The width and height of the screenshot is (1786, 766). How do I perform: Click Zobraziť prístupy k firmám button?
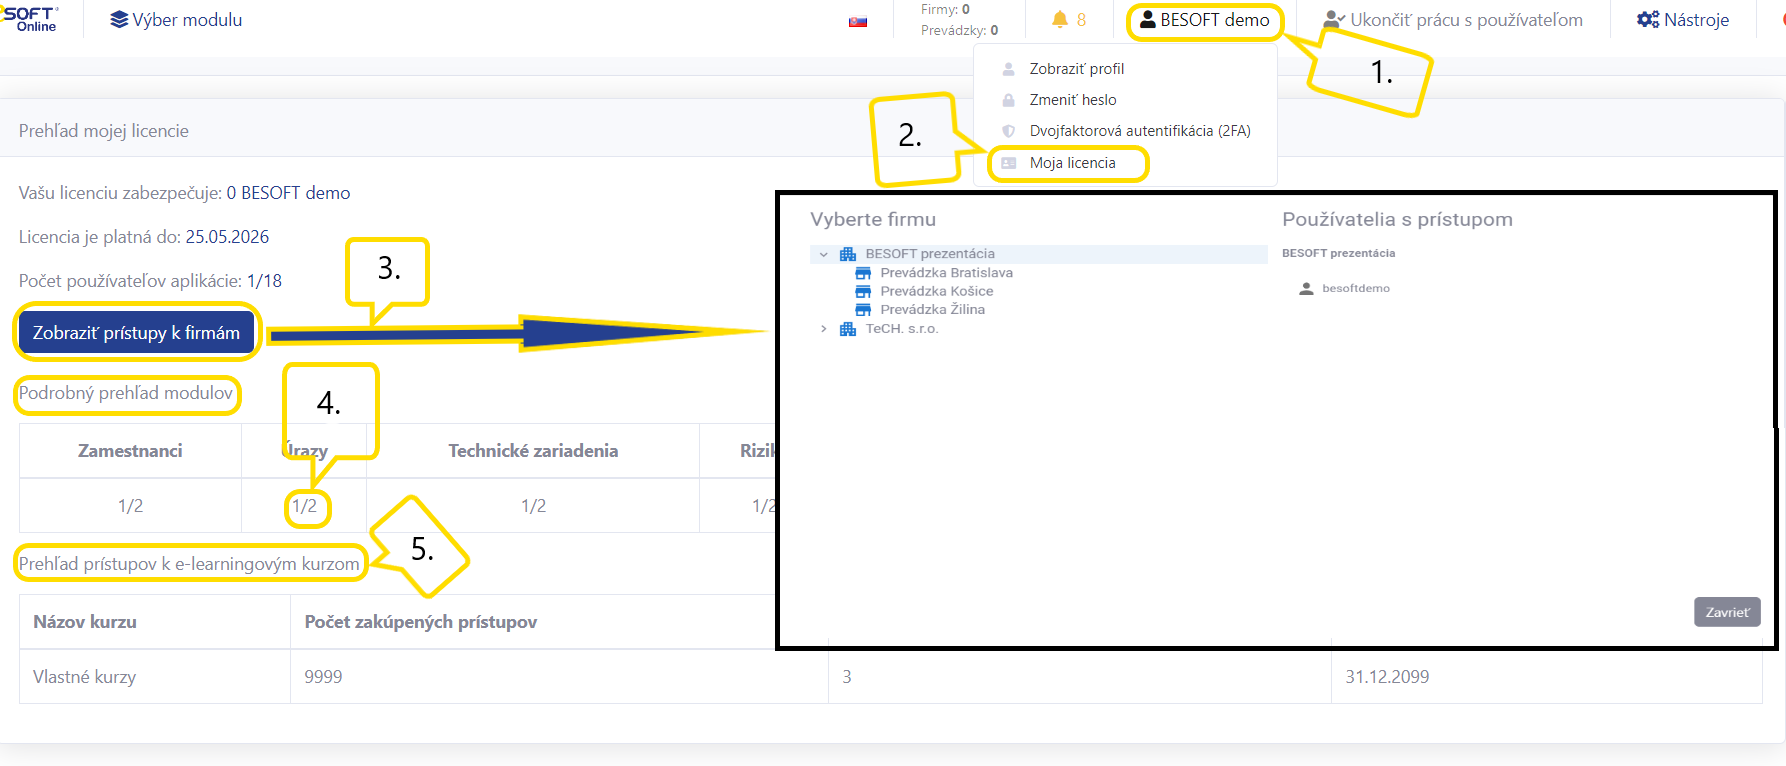[x=136, y=333]
